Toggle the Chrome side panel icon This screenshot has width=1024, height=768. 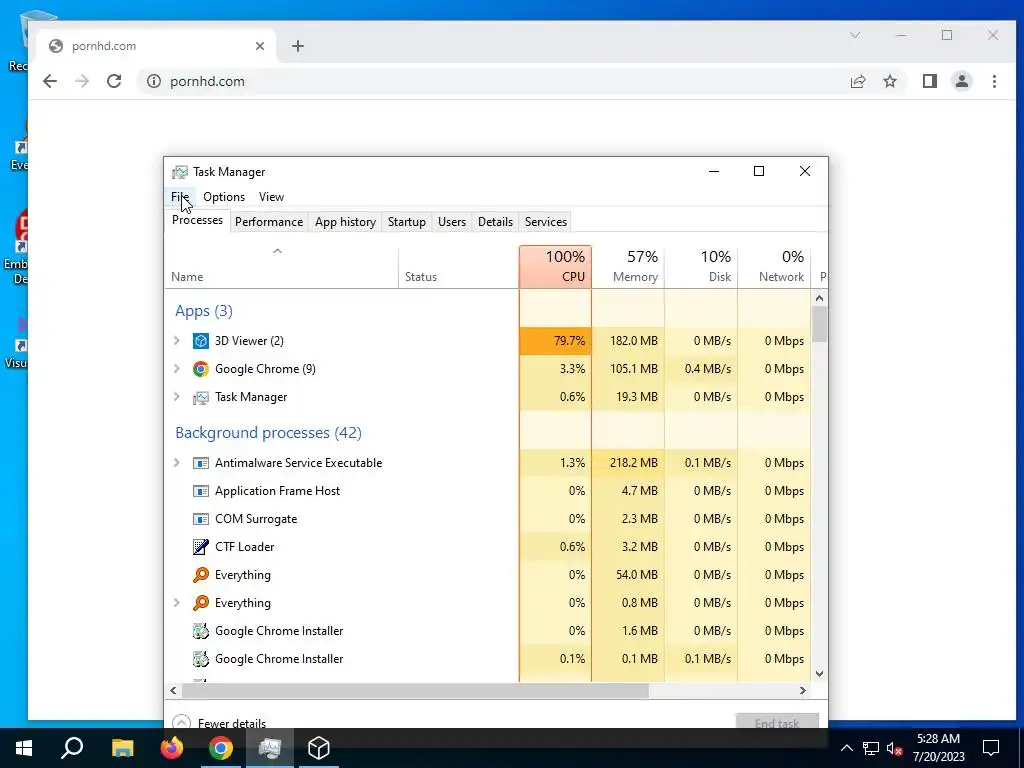point(930,81)
